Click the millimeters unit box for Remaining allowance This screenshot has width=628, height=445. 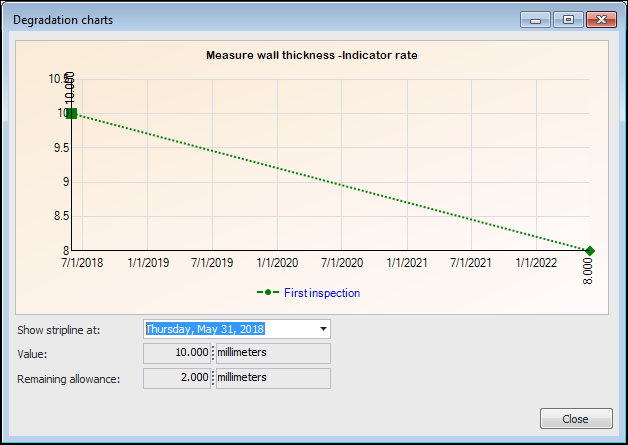point(273,378)
